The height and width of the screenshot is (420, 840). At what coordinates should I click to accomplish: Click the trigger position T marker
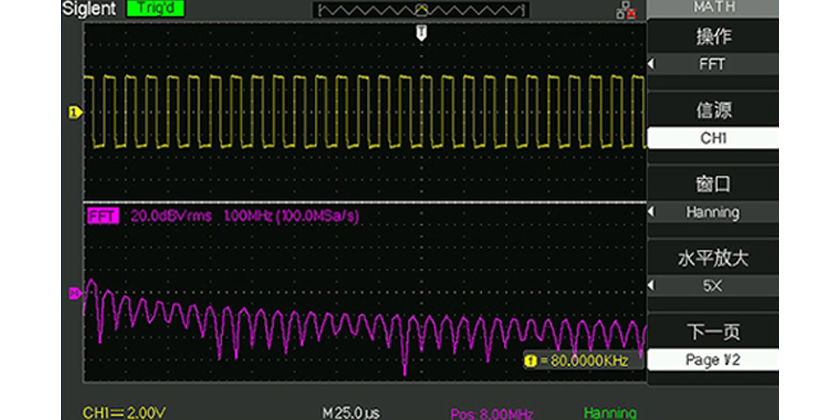coord(422,33)
